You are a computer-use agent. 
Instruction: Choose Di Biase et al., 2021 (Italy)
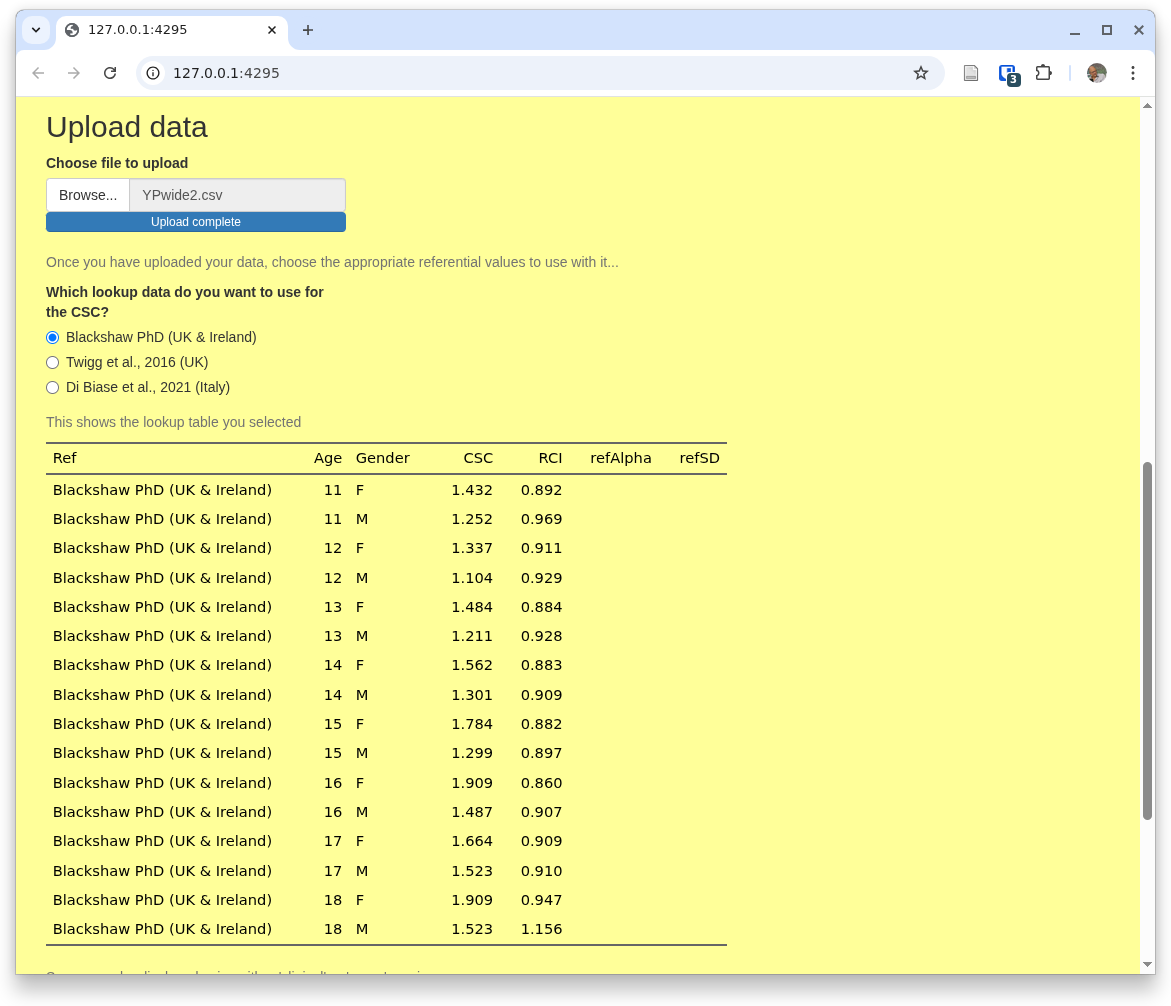[x=53, y=388]
